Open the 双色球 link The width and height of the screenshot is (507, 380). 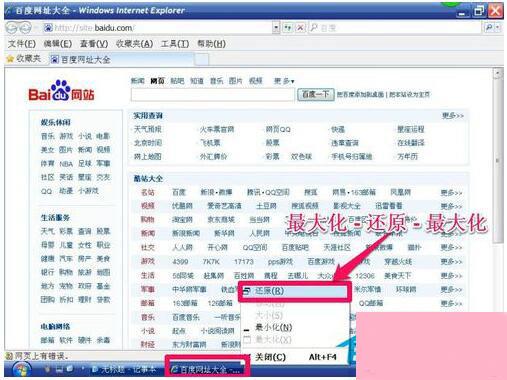pyautogui.click(x=301, y=157)
